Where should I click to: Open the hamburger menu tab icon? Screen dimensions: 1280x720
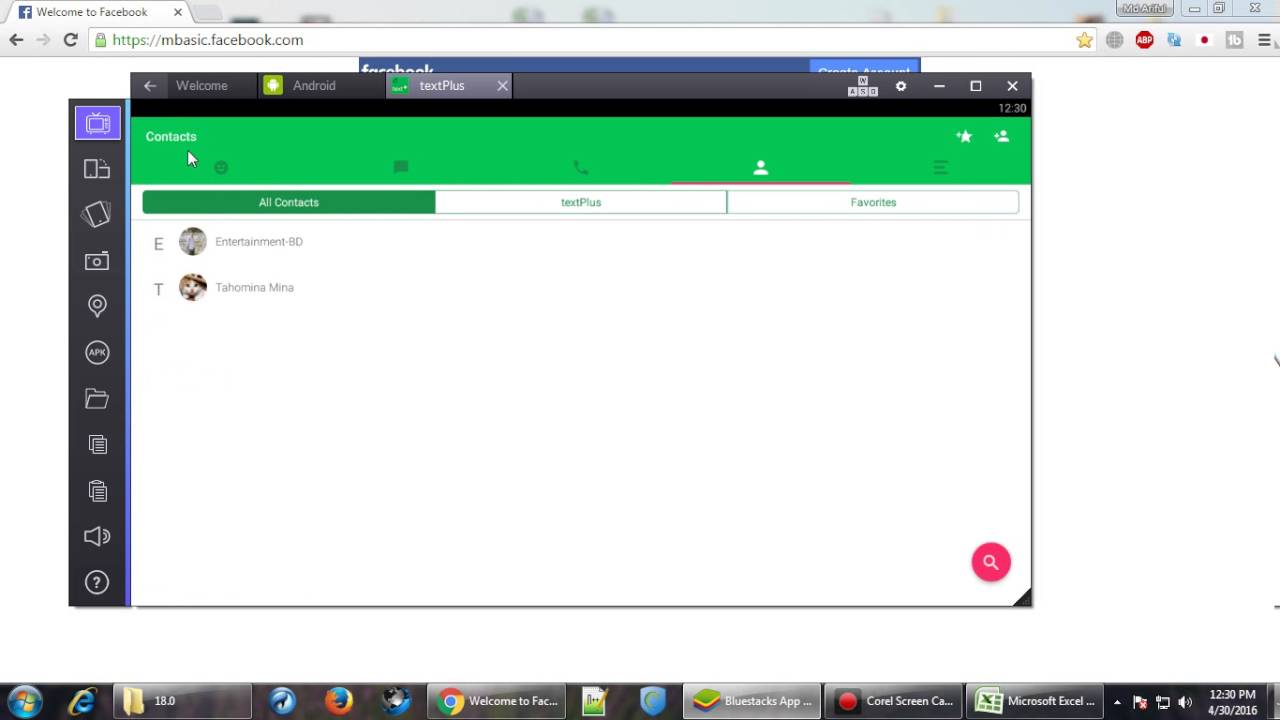[x=940, y=167]
